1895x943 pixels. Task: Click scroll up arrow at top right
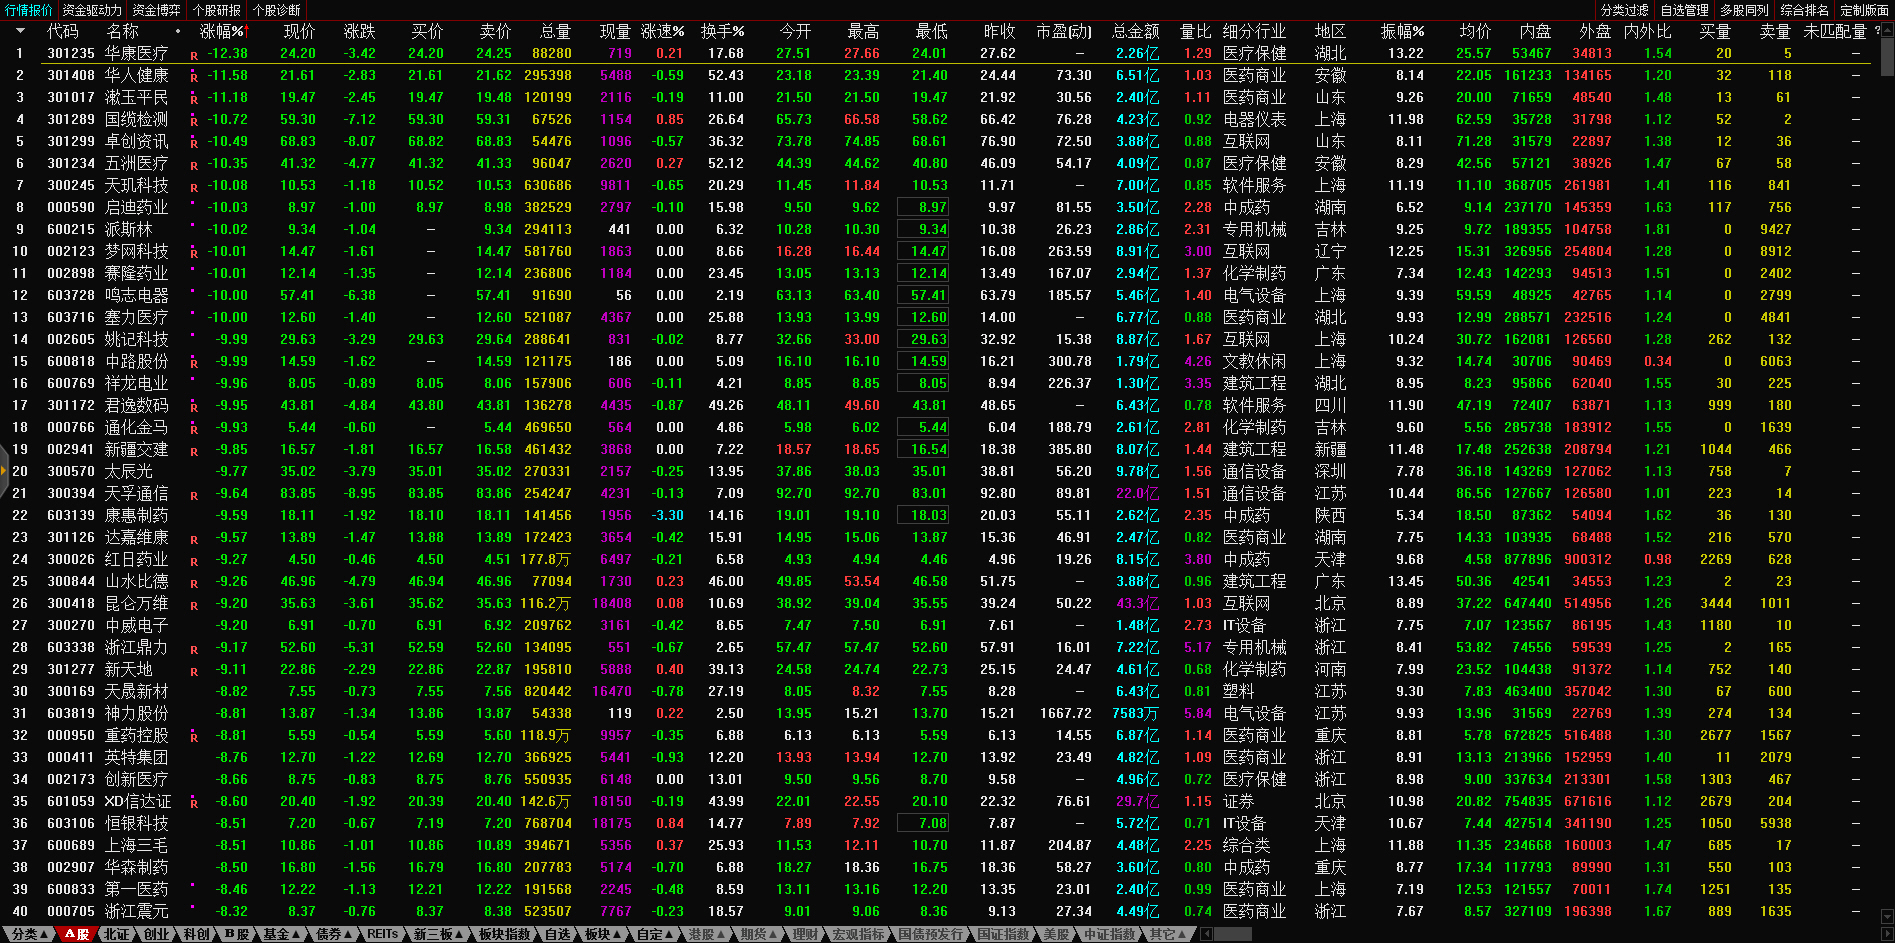coord(1887,32)
